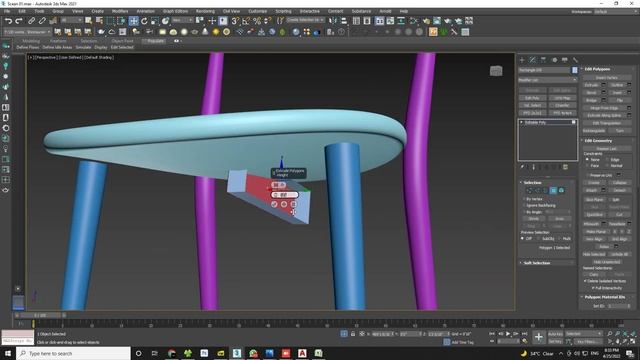
Task: Select the Edge constraint radio button
Action: point(607,160)
